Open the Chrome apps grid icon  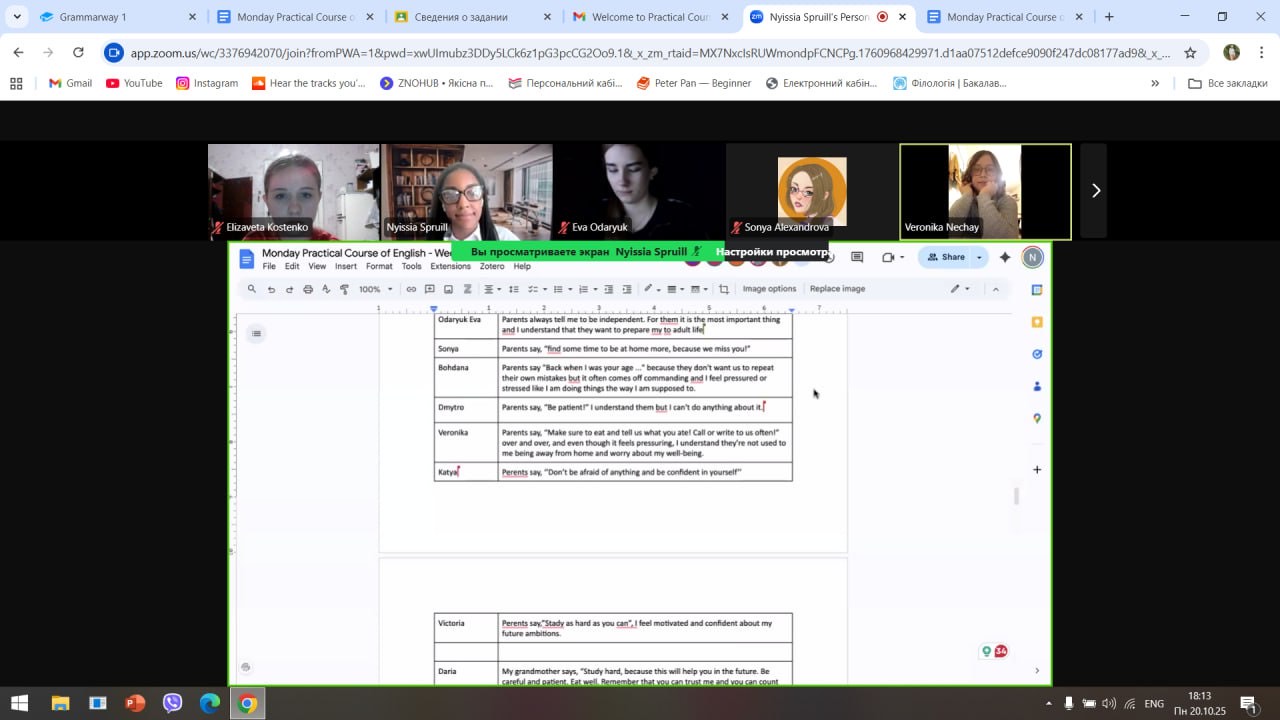[x=16, y=83]
